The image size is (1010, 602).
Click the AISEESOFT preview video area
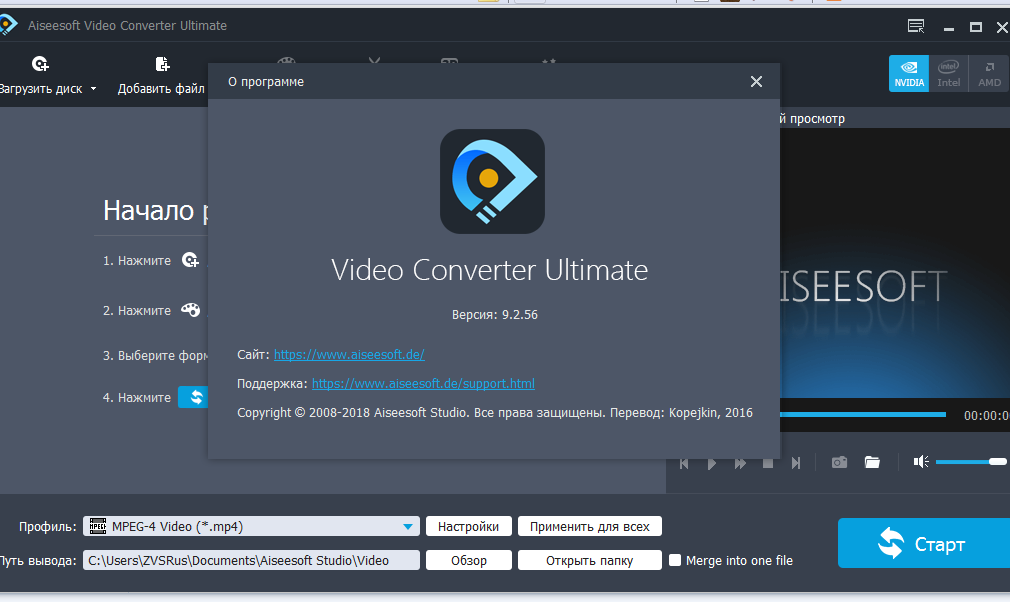tap(895, 263)
